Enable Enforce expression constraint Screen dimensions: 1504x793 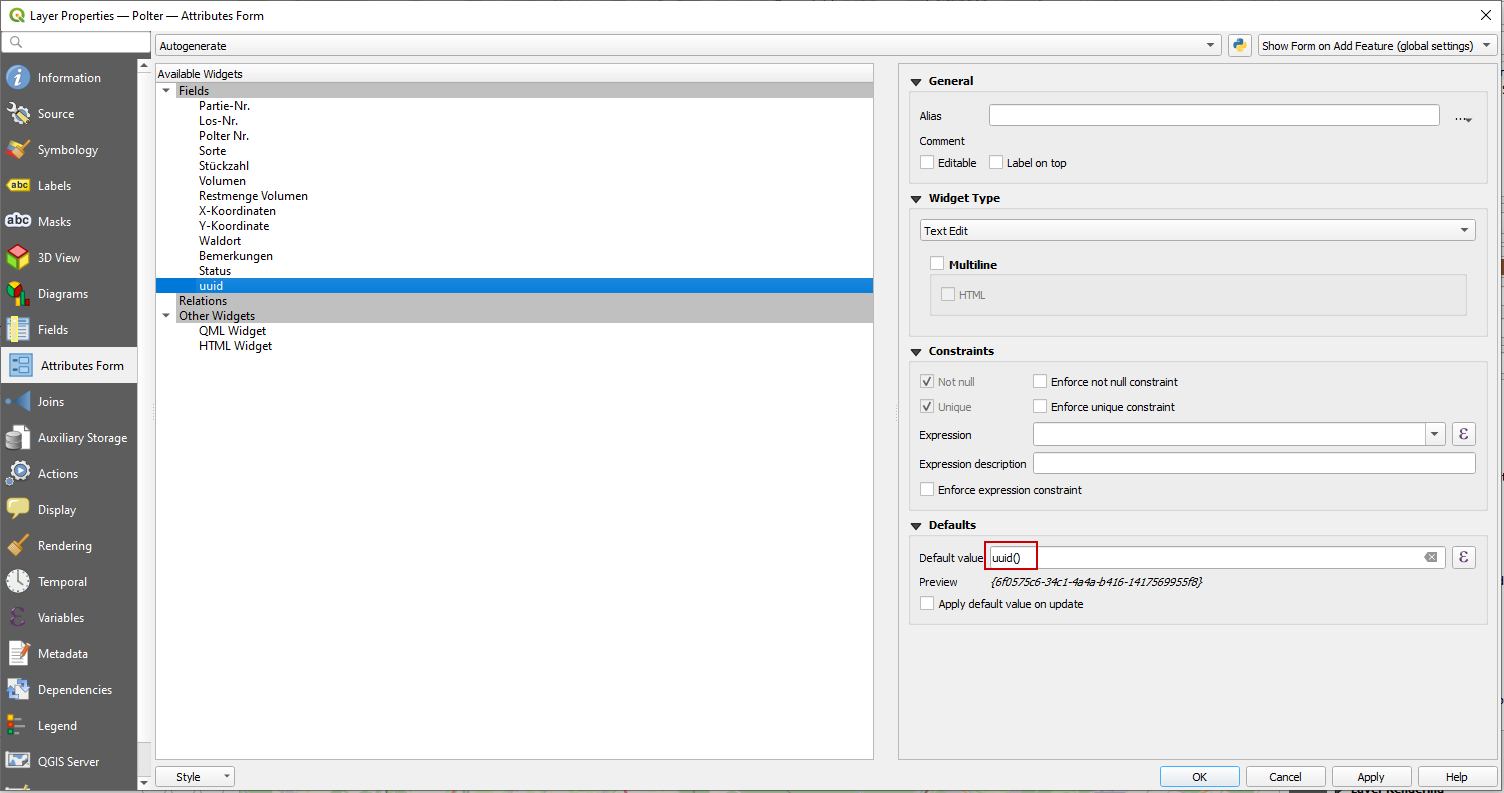click(x=927, y=490)
